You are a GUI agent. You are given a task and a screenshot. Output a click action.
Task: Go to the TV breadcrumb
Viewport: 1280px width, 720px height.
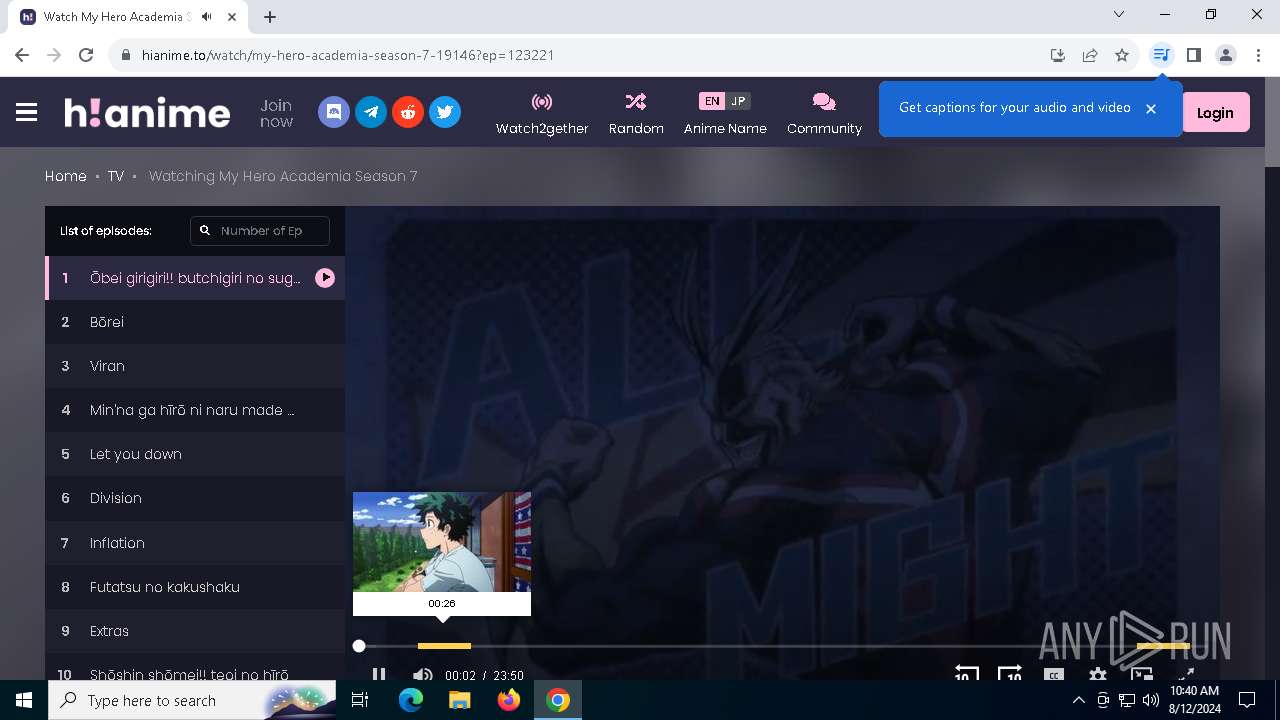tap(116, 176)
